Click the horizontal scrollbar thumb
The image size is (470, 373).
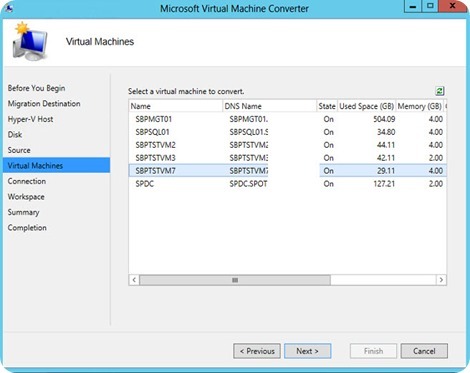pos(235,280)
